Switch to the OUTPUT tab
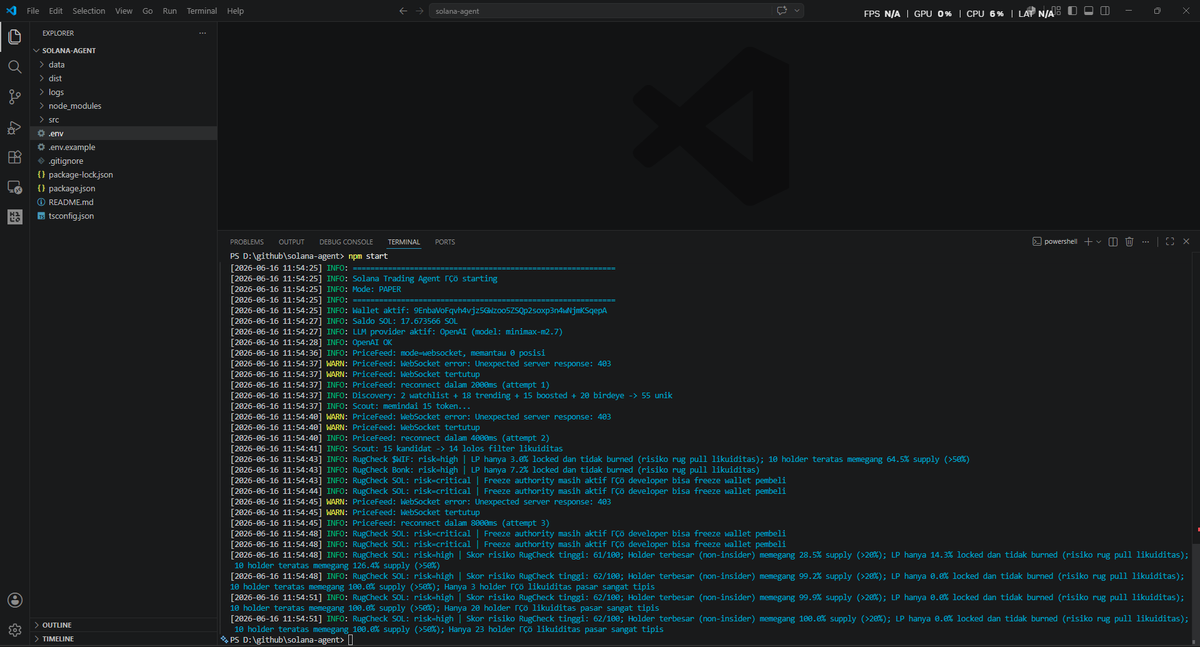This screenshot has width=1200, height=647. 292,242
